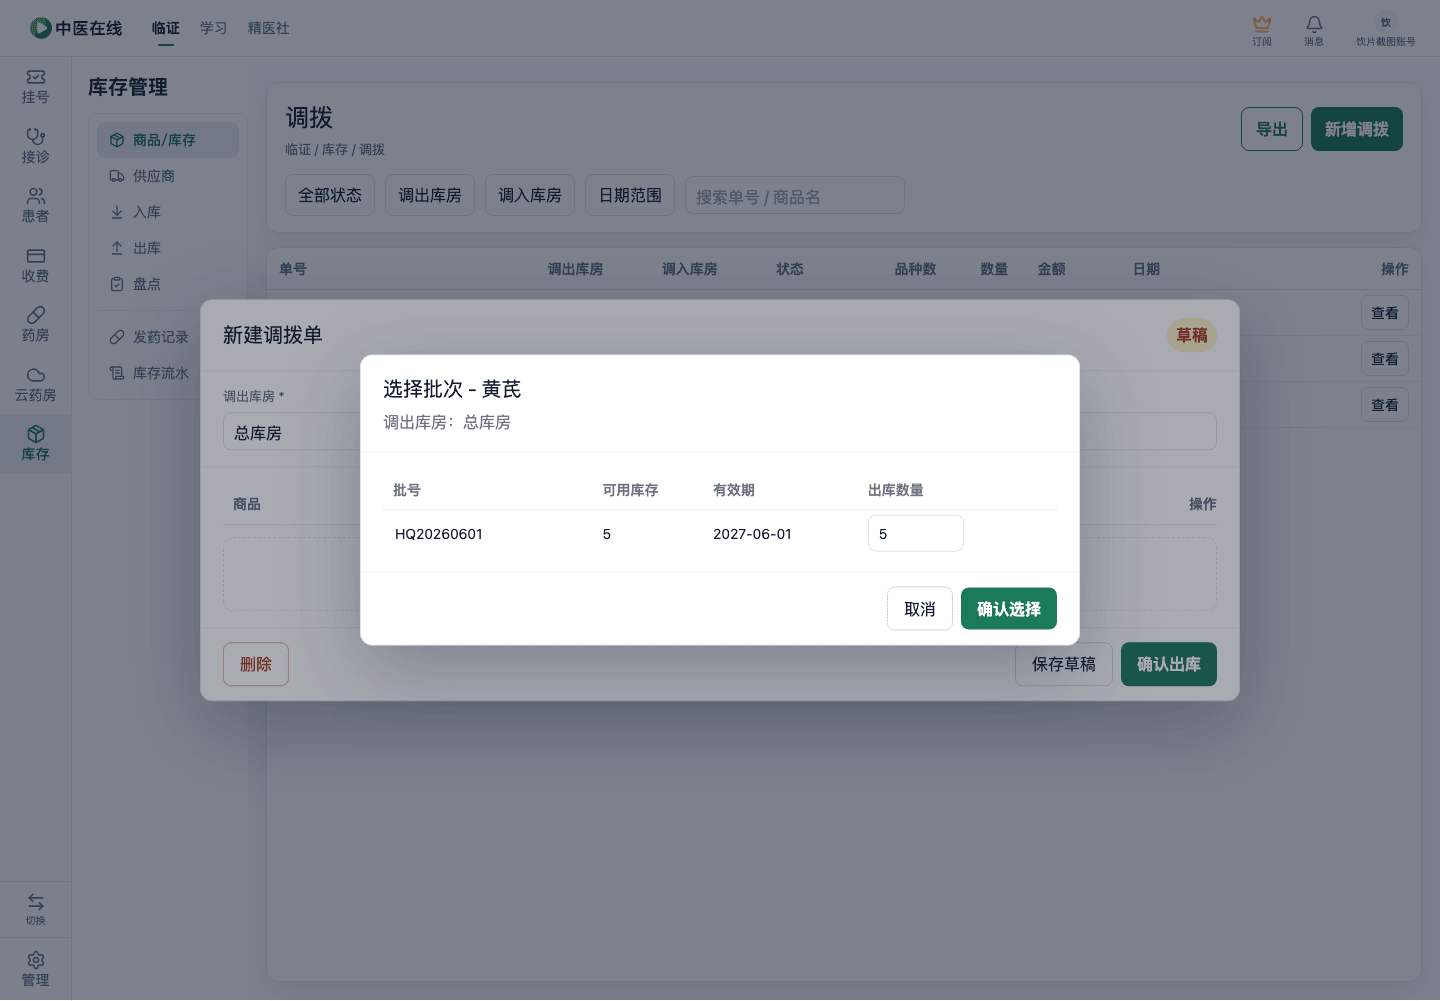The image size is (1440, 1001).
Task: Switch to the 精医社 top tab
Action: click(x=269, y=28)
